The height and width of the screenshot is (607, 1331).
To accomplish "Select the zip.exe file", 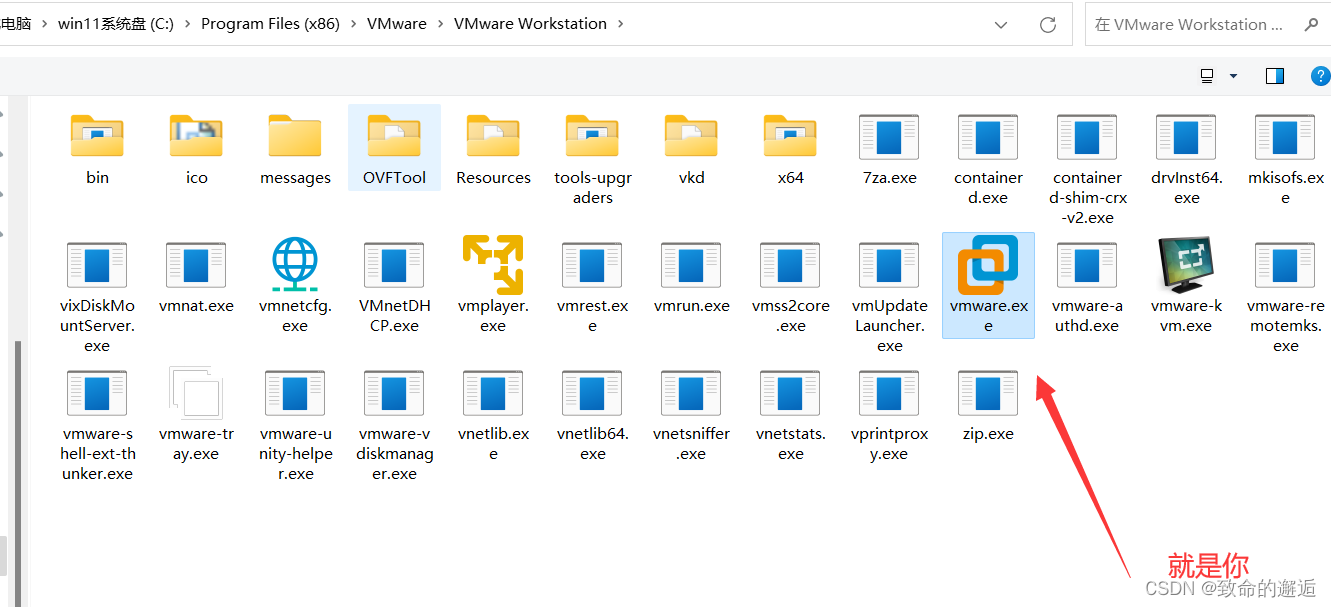I will 988,404.
